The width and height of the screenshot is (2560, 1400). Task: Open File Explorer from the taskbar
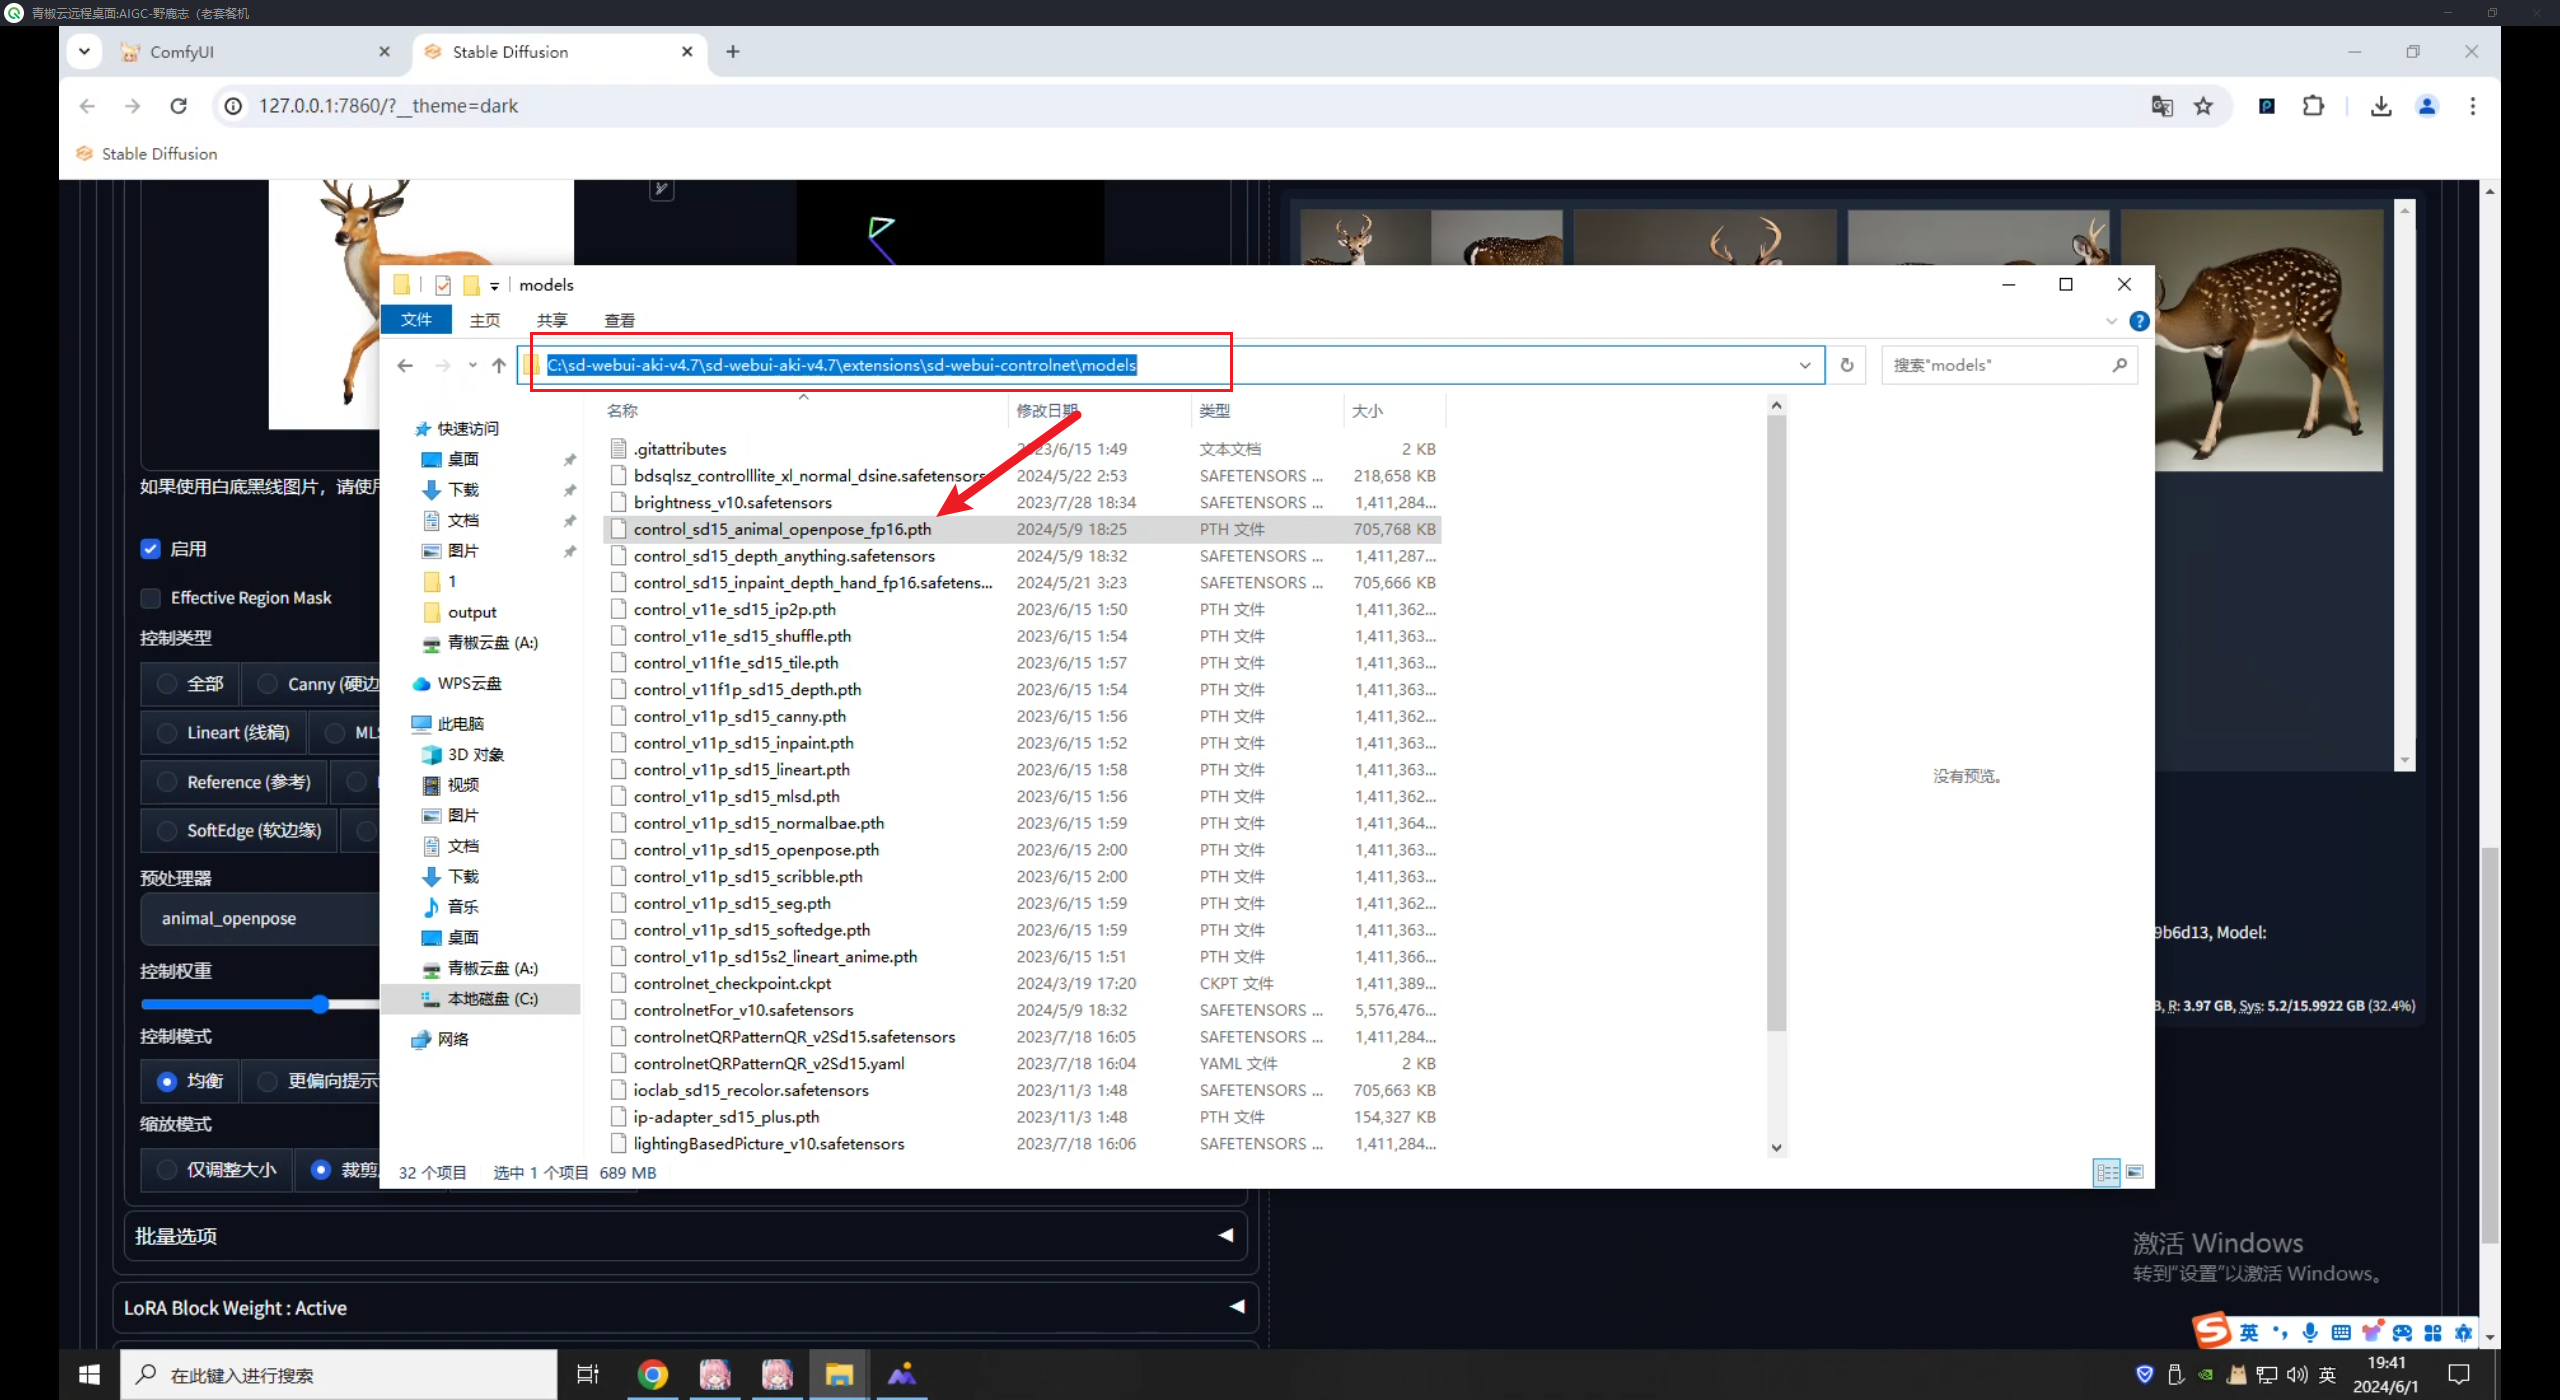[839, 1375]
